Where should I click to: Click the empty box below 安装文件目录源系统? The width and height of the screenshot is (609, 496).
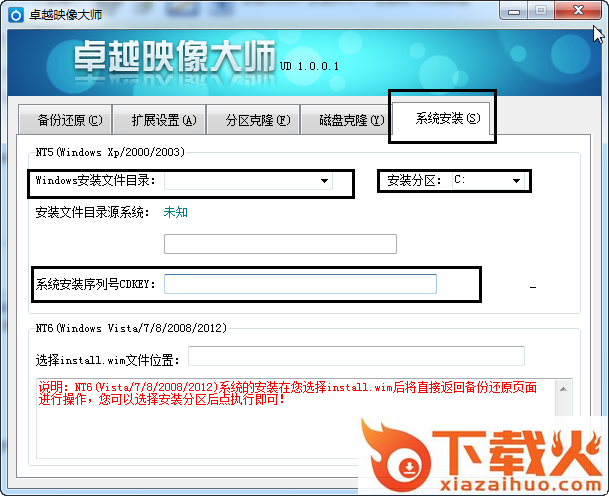click(280, 244)
